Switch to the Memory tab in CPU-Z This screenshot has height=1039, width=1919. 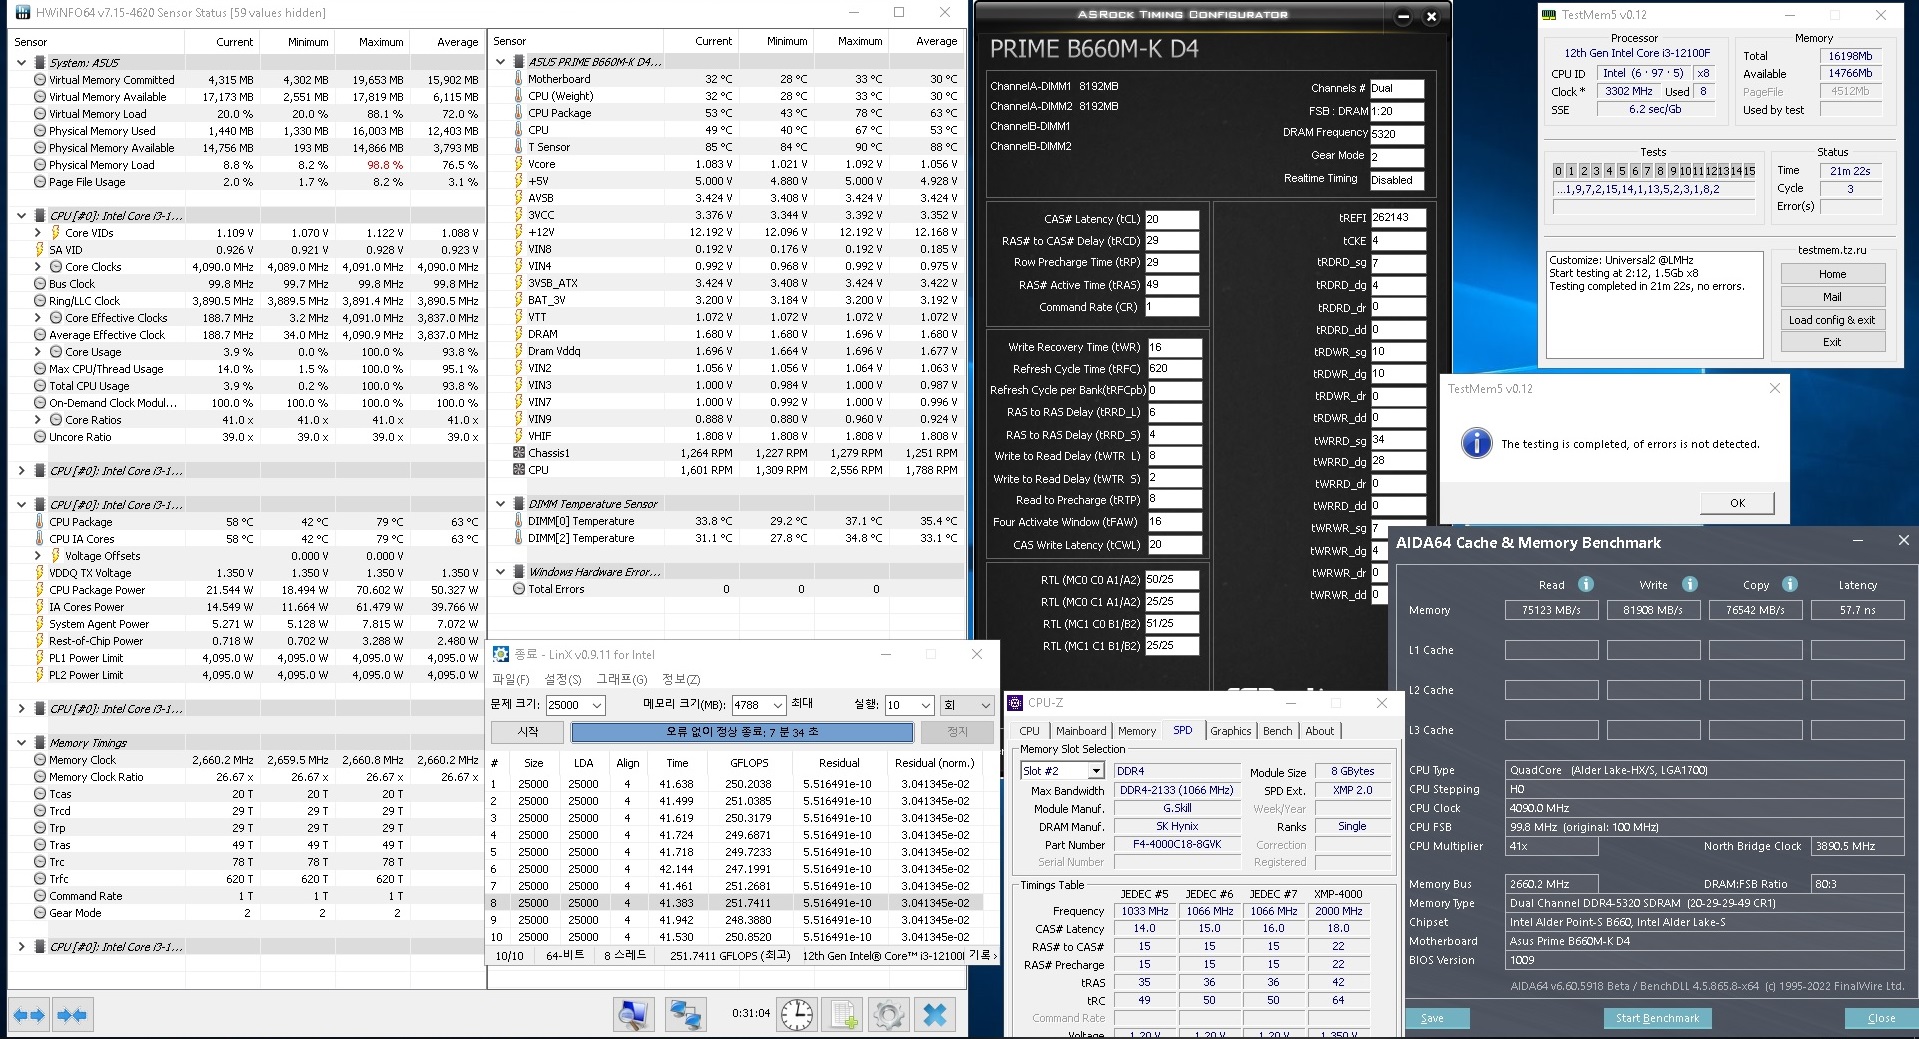pos(1137,731)
